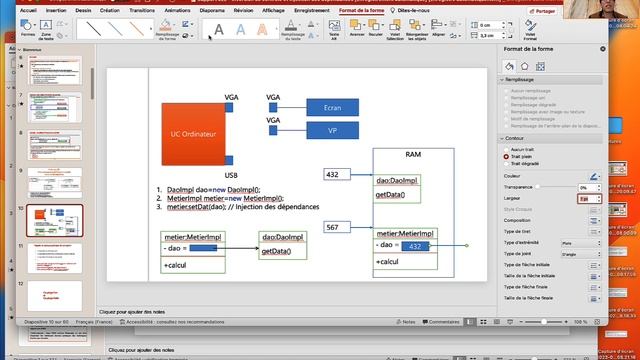Open the Insertion ribbon tab
This screenshot has height=360, width=640.
click(x=56, y=10)
